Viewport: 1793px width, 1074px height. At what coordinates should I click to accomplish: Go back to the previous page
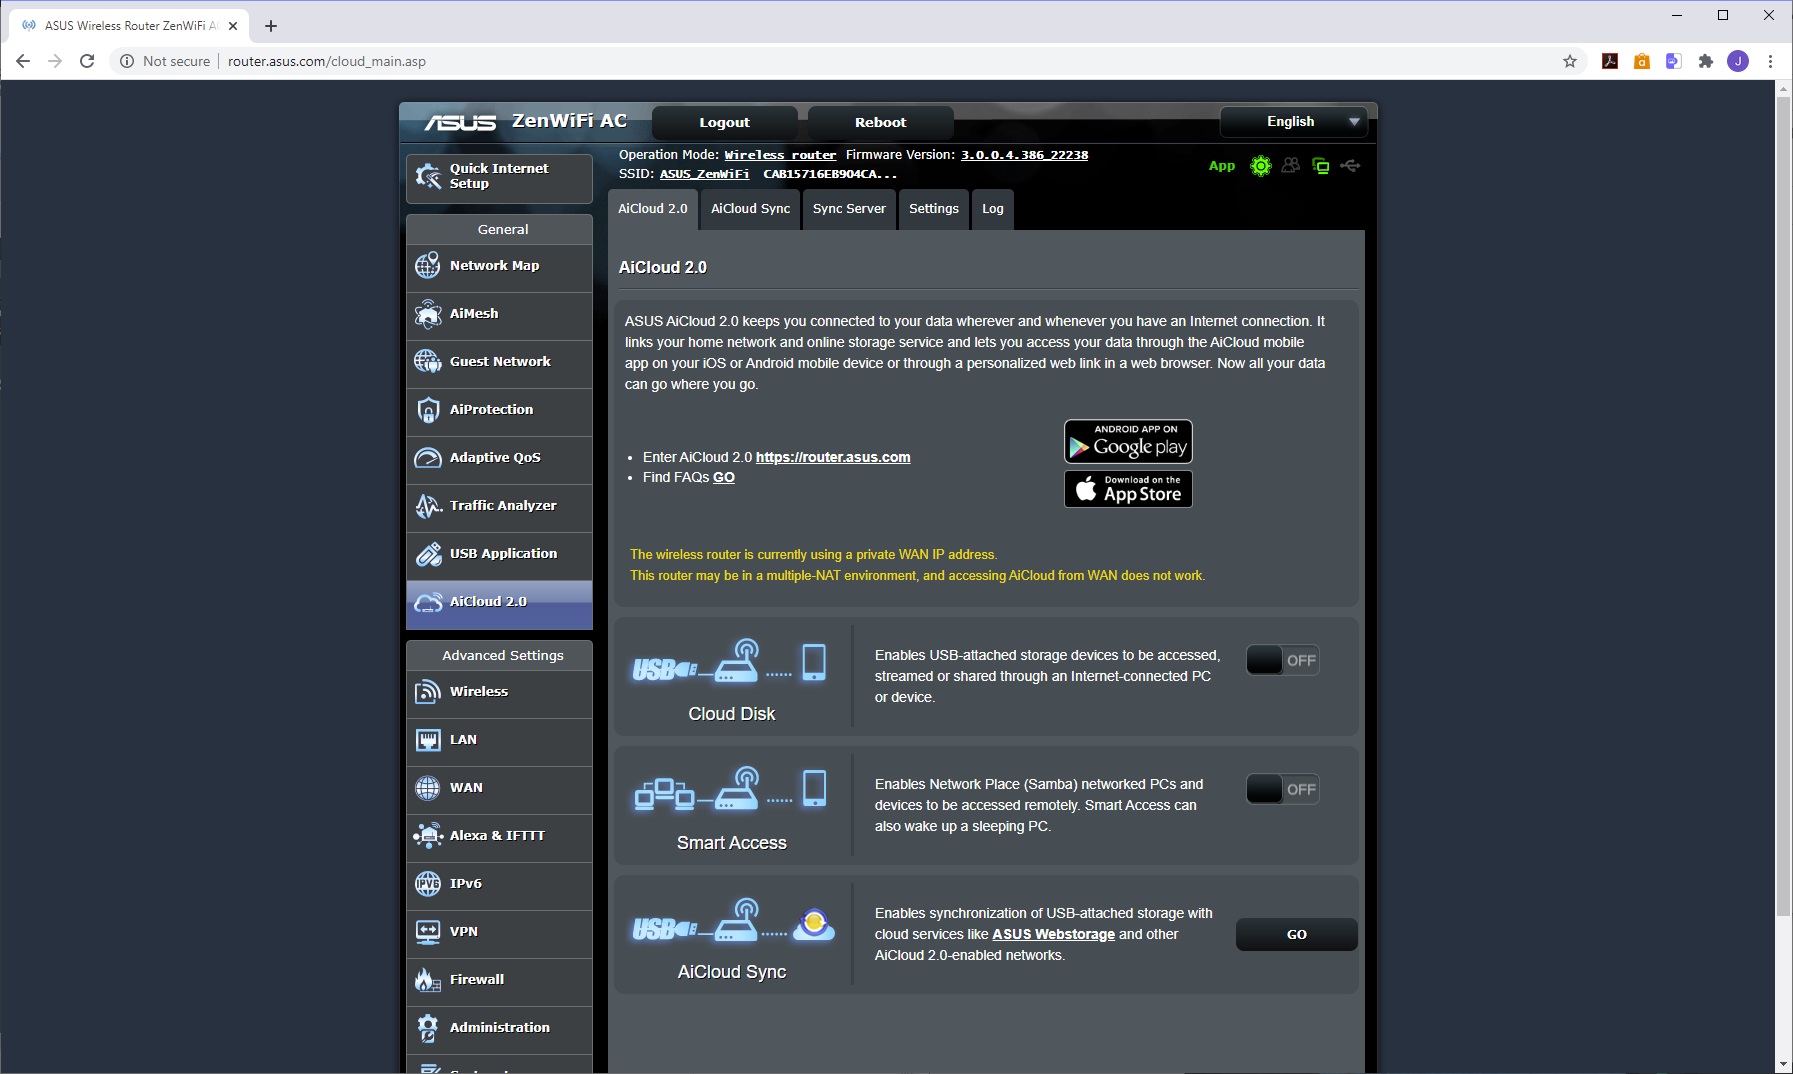pos(23,61)
